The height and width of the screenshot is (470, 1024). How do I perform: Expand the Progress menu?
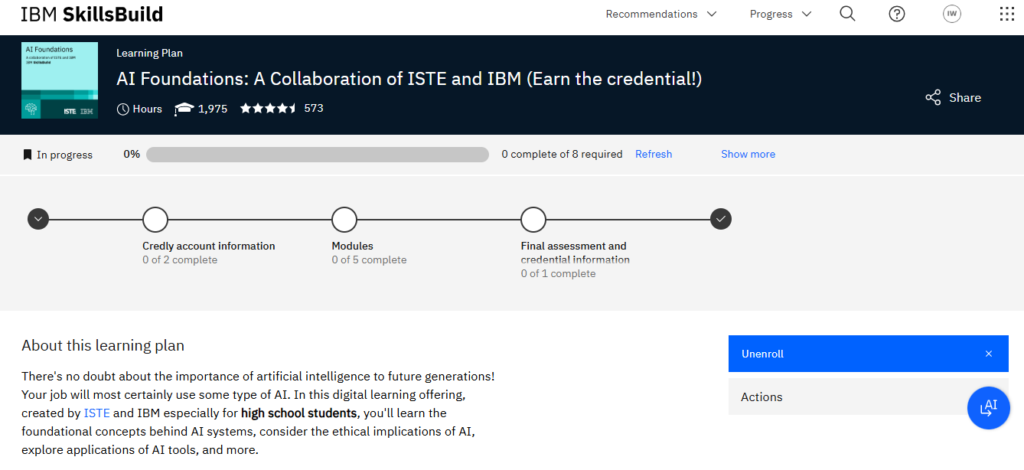click(780, 14)
